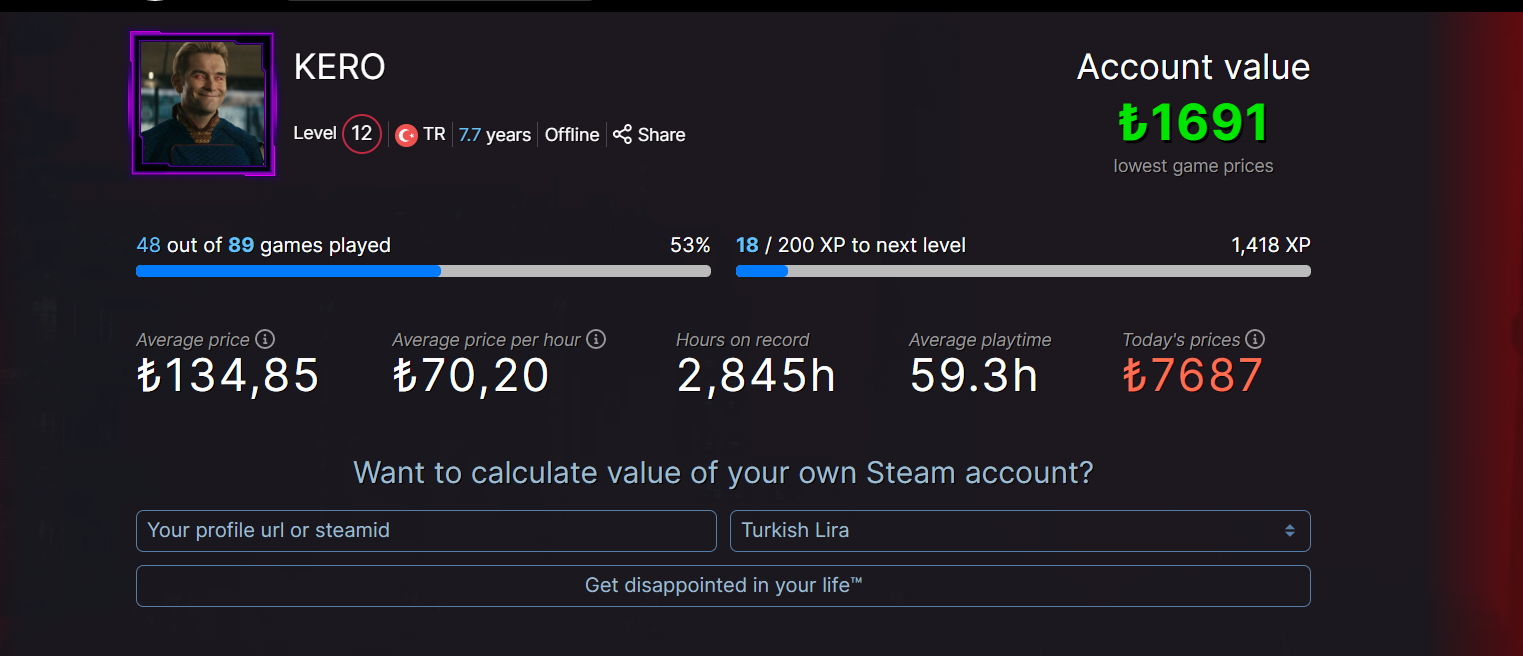This screenshot has width=1523, height=656.
Task: Click info icon beside Average price per hour
Action: coord(596,339)
